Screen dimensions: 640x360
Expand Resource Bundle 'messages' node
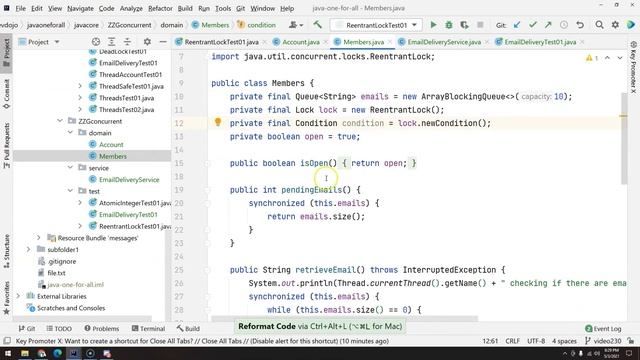coord(39,238)
